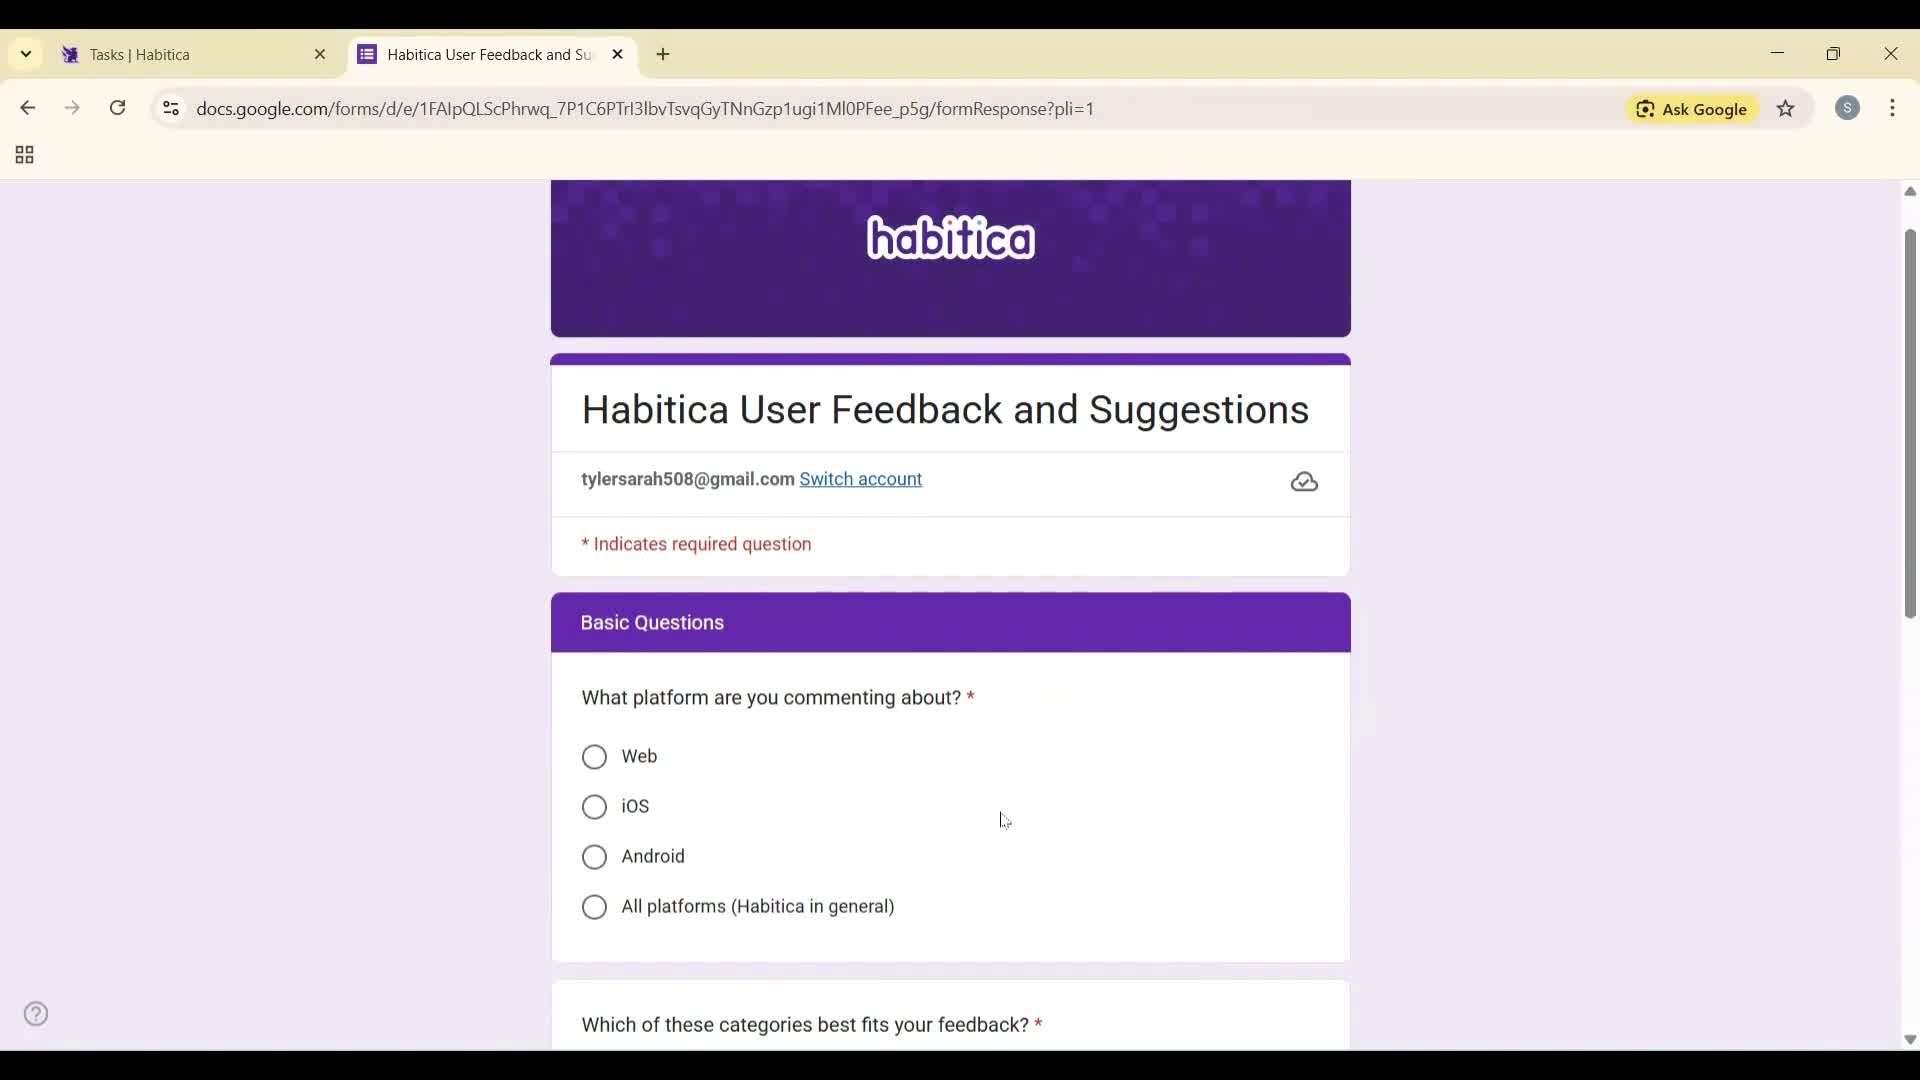The height and width of the screenshot is (1080, 1920).
Task: Click the grid icon below the toolbar
Action: point(23,155)
